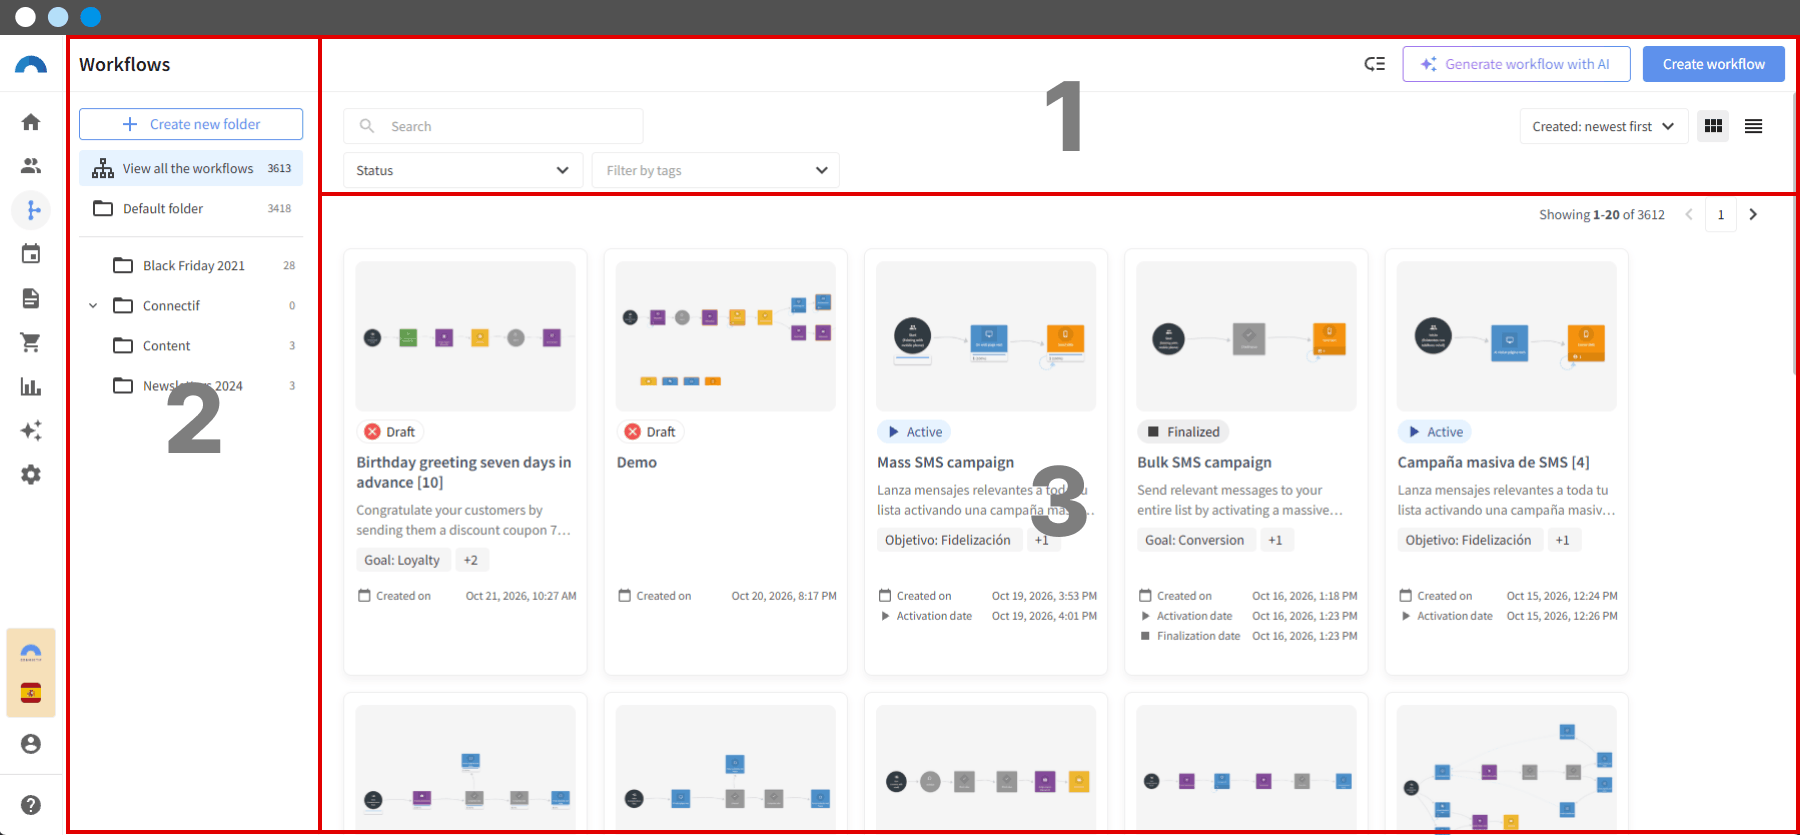Open the Contacts people icon in sidebar
This screenshot has height=835, width=1800.
pyautogui.click(x=31, y=166)
